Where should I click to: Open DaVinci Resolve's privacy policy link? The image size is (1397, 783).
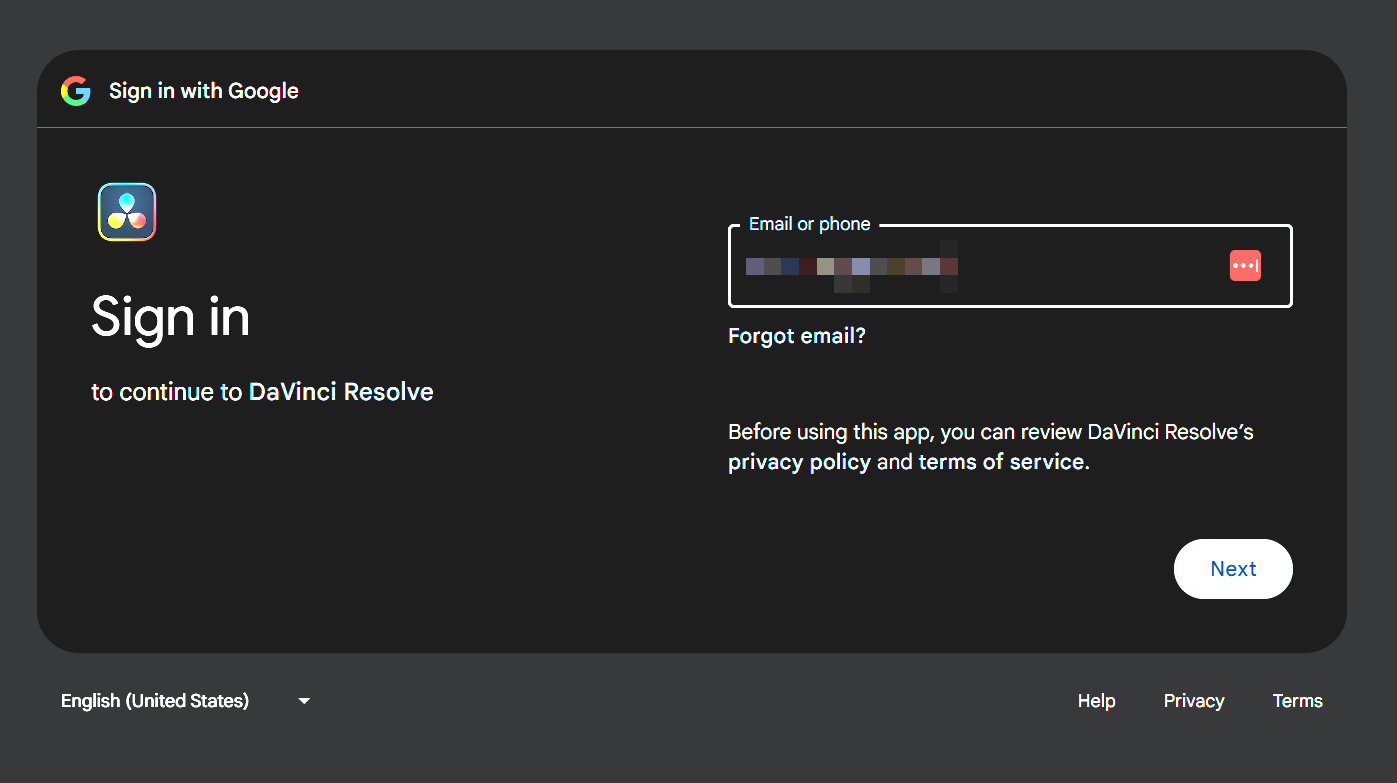[x=799, y=462]
